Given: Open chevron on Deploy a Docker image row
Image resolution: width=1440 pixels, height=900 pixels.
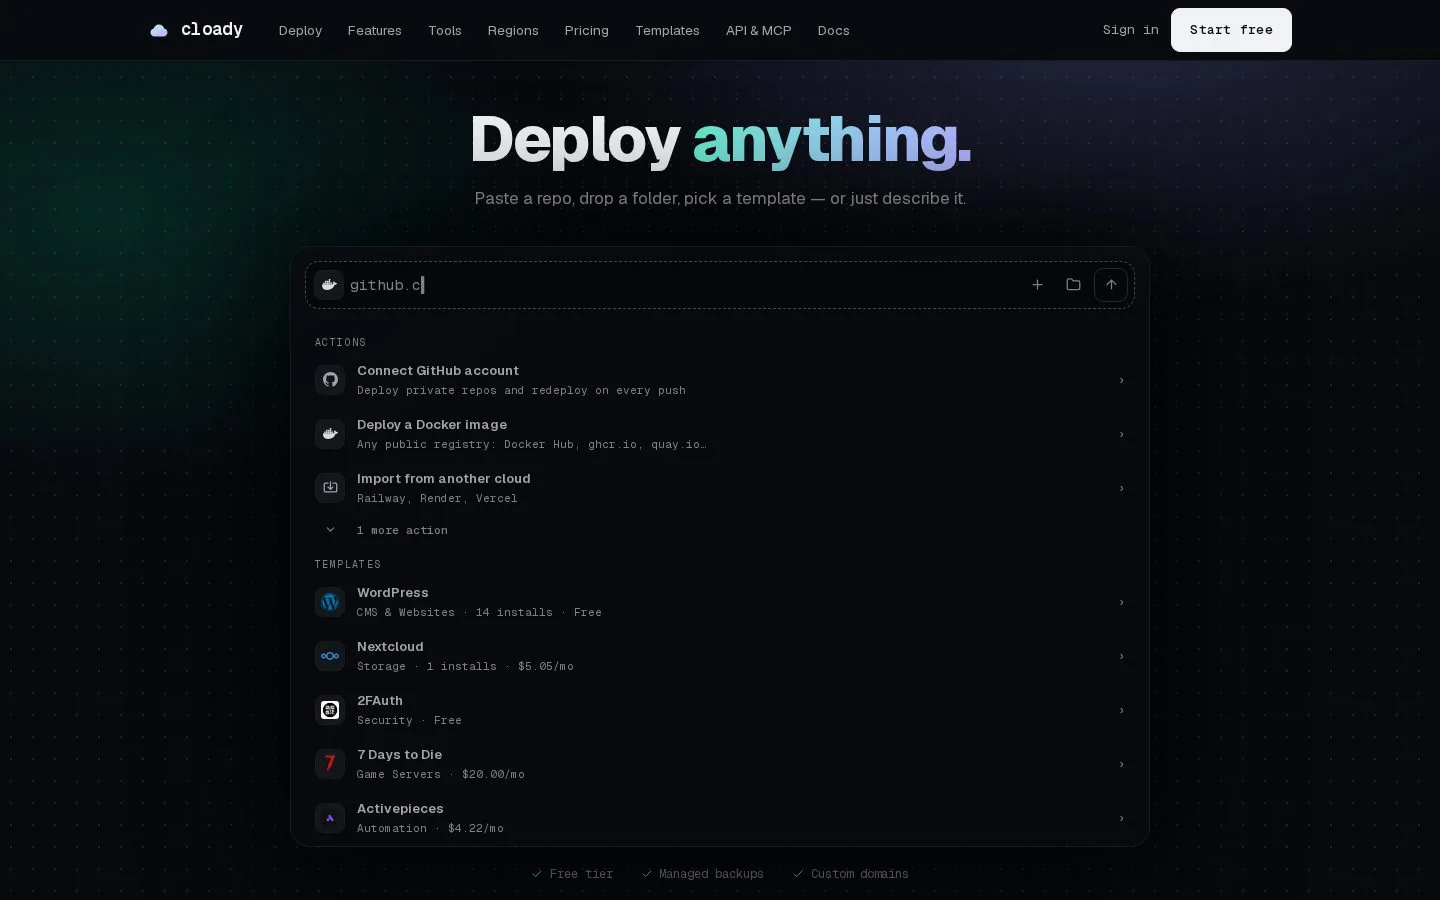Looking at the screenshot, I should pyautogui.click(x=1121, y=434).
